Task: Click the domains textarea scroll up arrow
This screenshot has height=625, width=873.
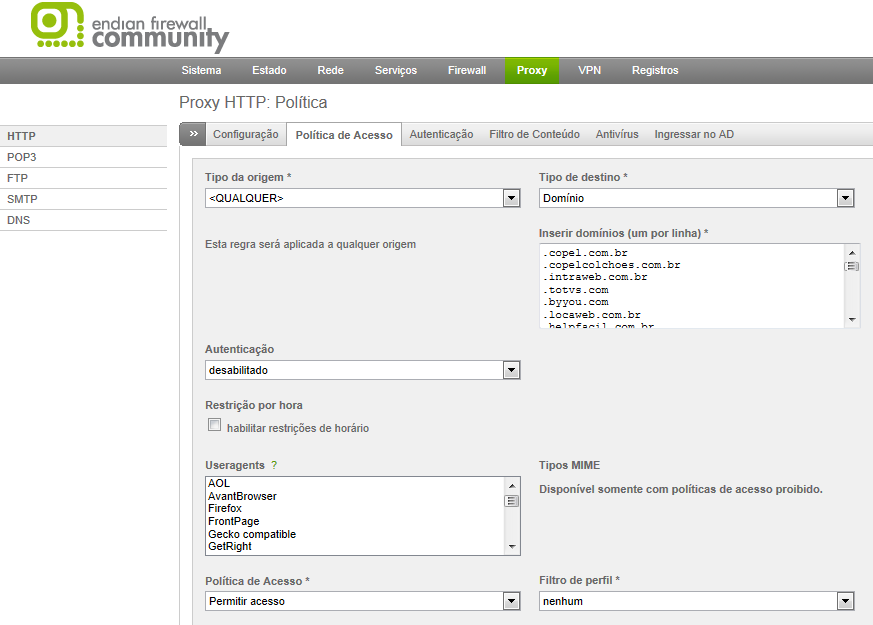Action: (852, 253)
